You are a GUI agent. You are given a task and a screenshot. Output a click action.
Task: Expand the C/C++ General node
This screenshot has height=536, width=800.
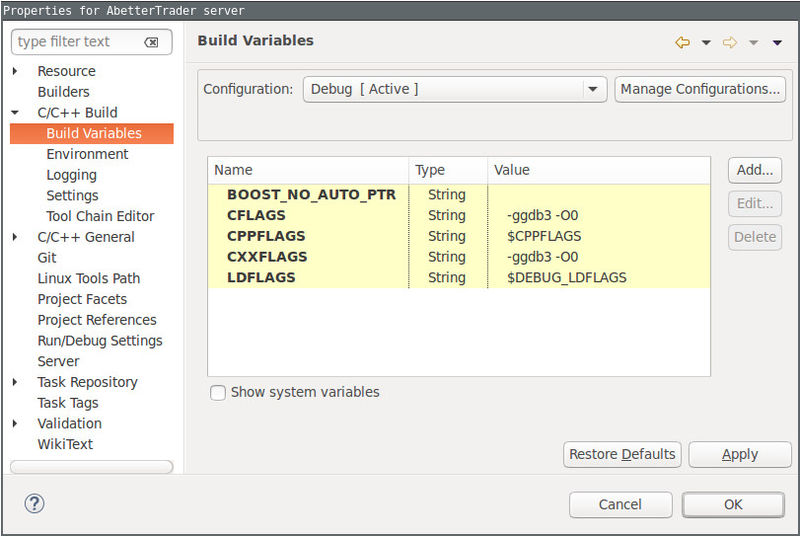pos(15,237)
